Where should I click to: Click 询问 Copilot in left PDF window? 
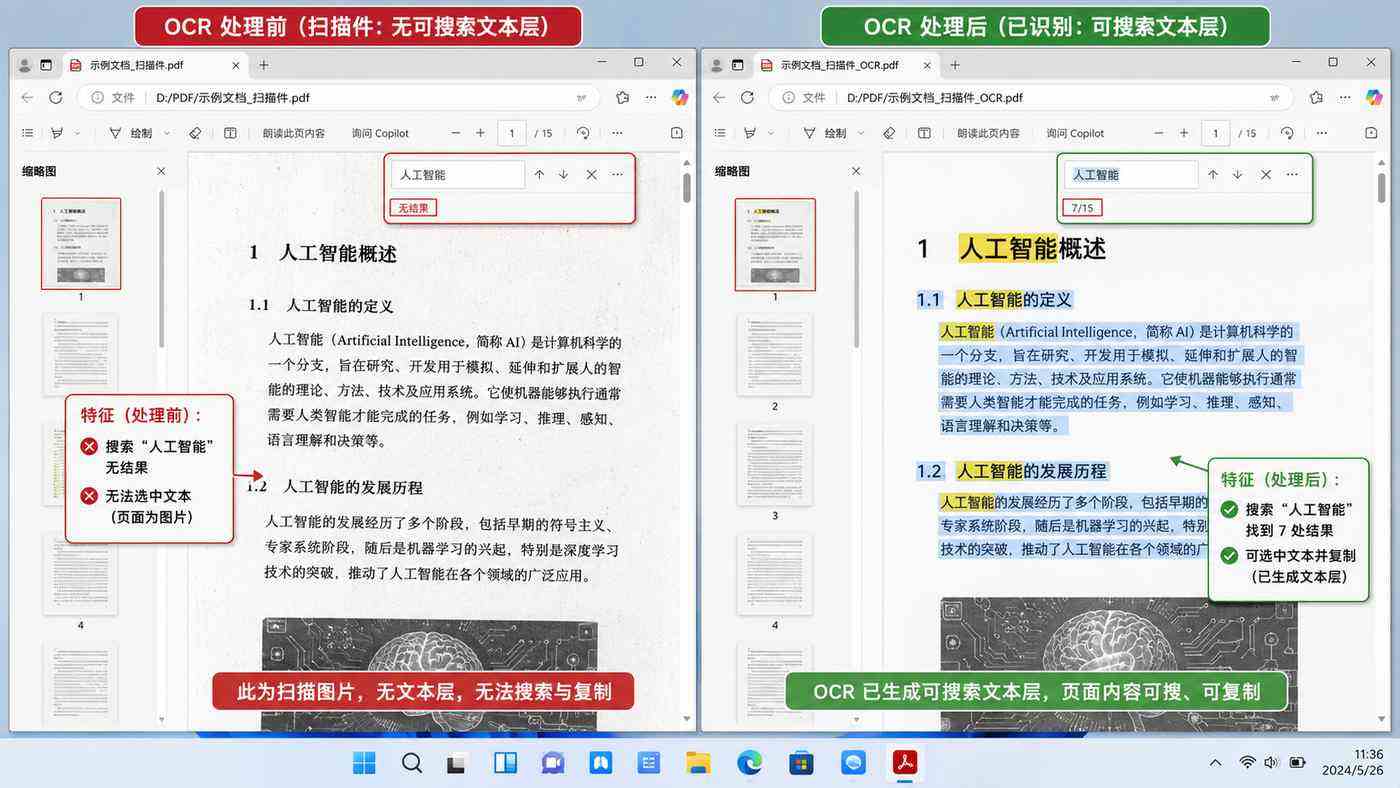point(380,133)
